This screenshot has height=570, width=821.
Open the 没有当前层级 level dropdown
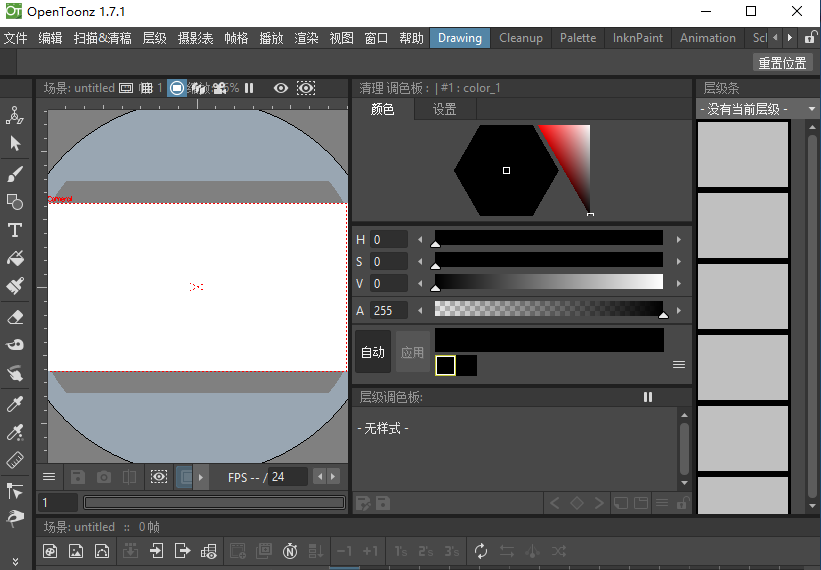tap(757, 109)
